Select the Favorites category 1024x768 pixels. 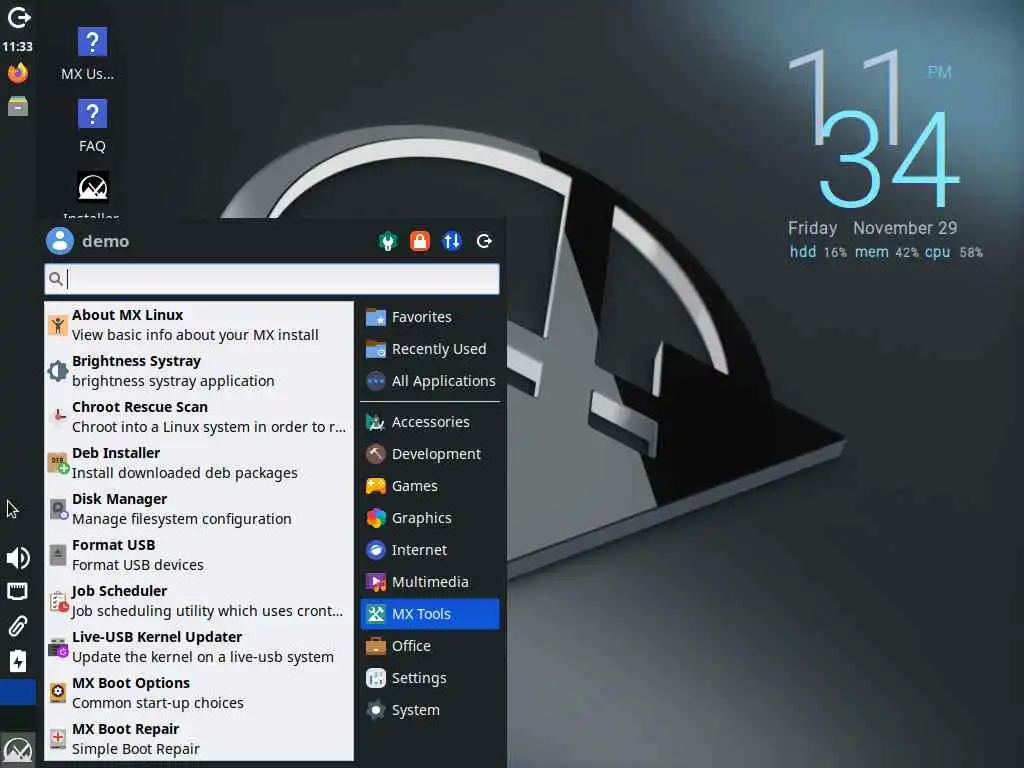point(430,317)
